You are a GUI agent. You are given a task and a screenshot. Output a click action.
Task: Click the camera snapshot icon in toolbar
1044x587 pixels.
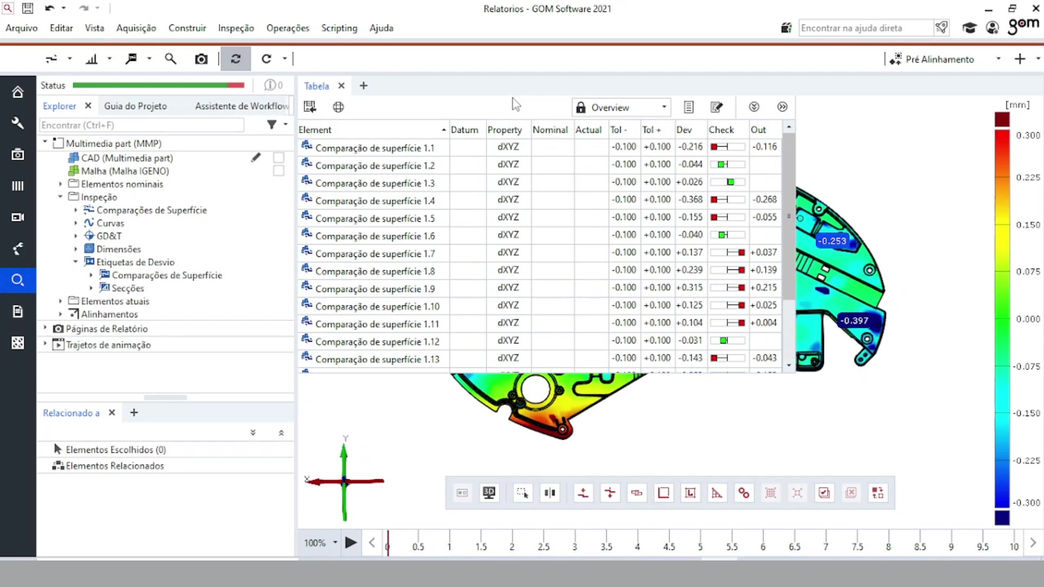point(201,59)
